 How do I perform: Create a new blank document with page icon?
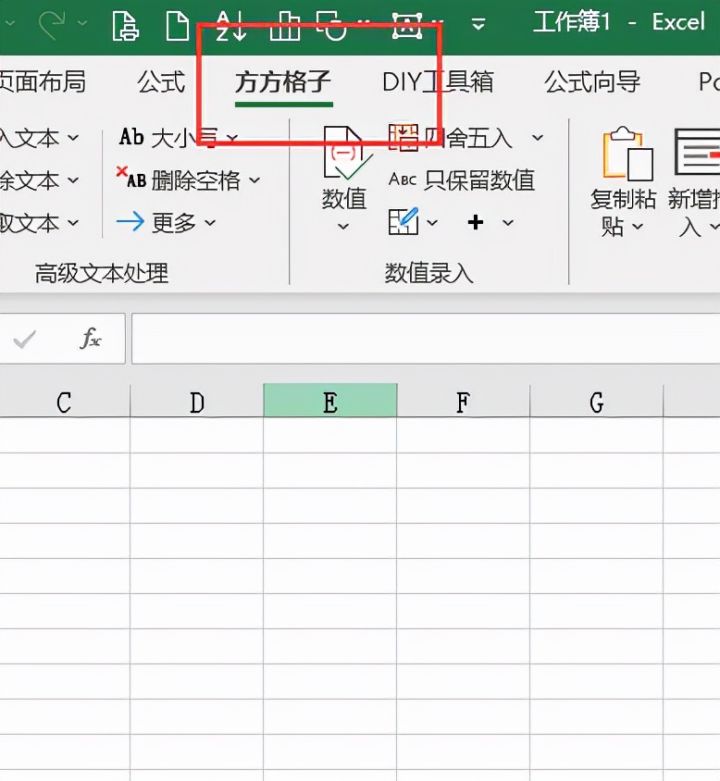[x=177, y=26]
